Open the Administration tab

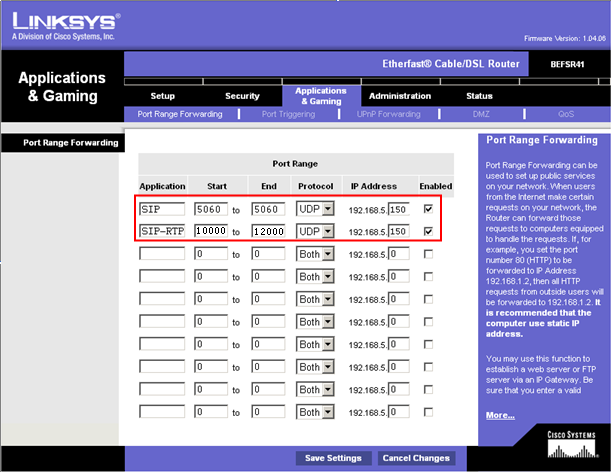tap(400, 96)
